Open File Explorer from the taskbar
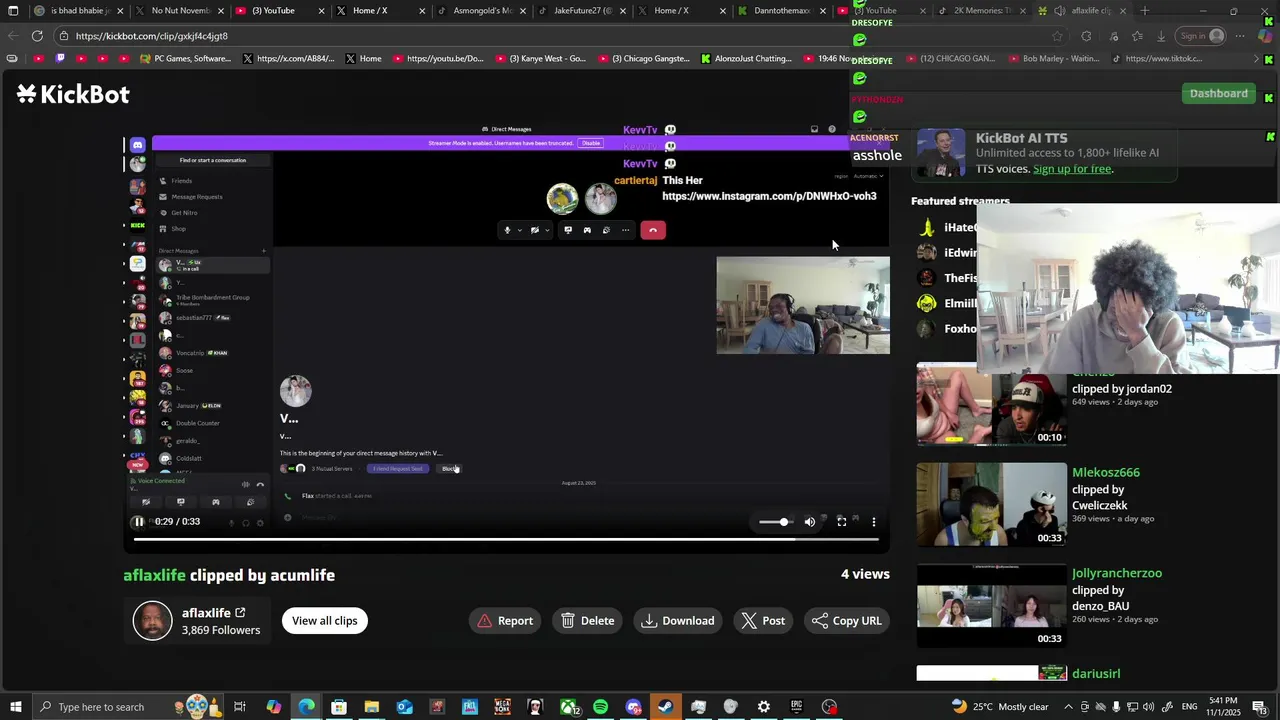This screenshot has width=1280, height=720. 371,707
